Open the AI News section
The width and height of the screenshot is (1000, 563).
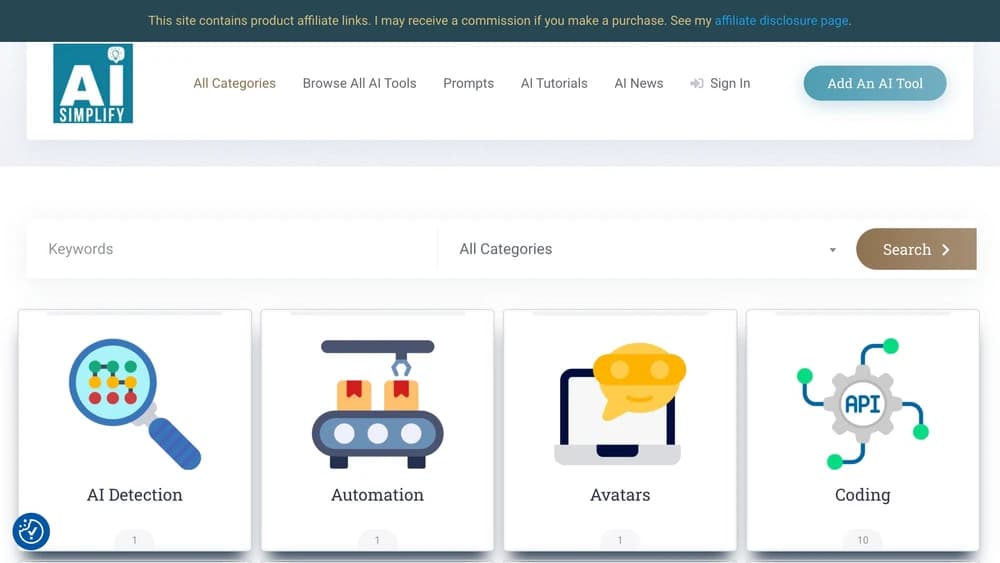click(x=639, y=84)
